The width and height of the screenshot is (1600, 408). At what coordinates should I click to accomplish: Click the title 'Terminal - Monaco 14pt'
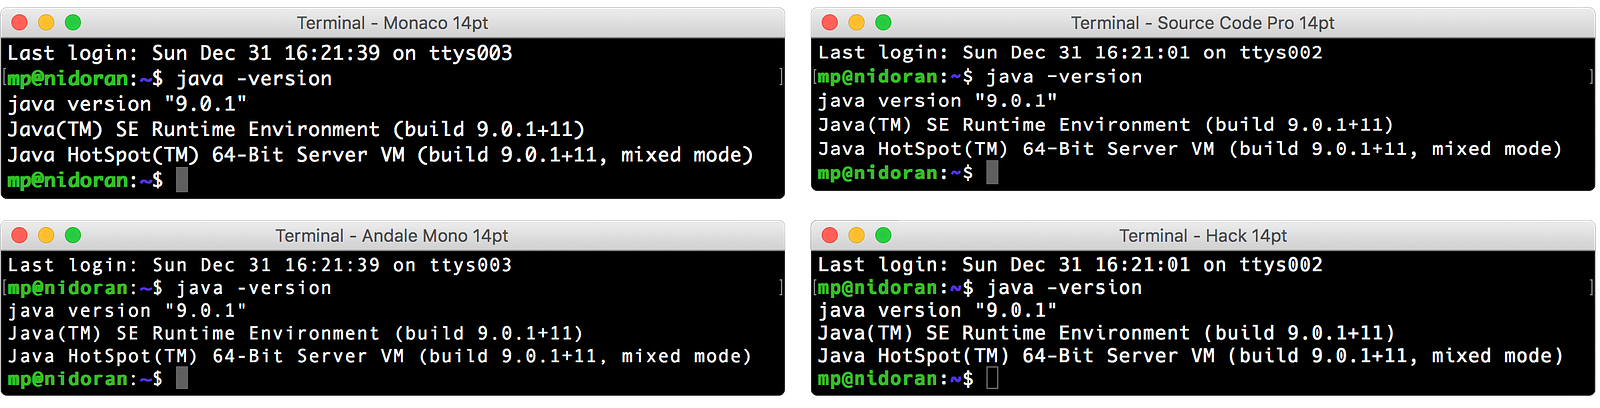392,23
